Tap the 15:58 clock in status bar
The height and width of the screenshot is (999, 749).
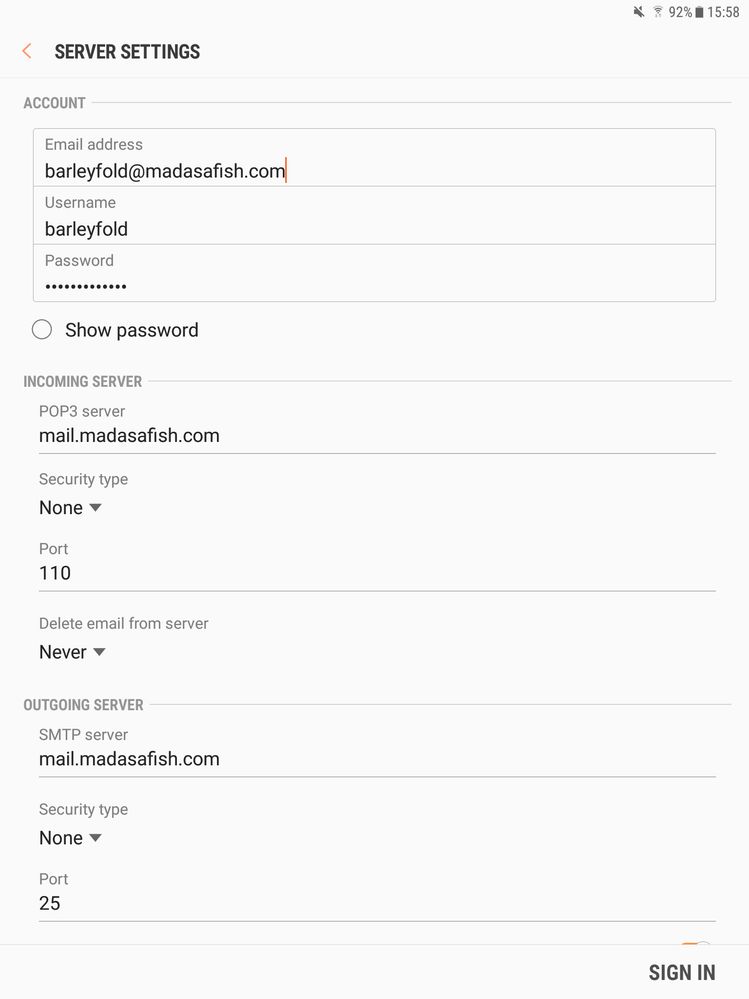723,12
